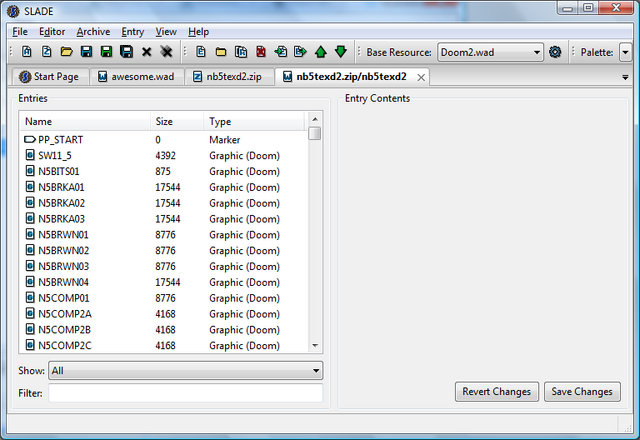Screen dimensions: 640x440
Task: Select the N5COMP01 entry
Action: click(x=163, y=298)
